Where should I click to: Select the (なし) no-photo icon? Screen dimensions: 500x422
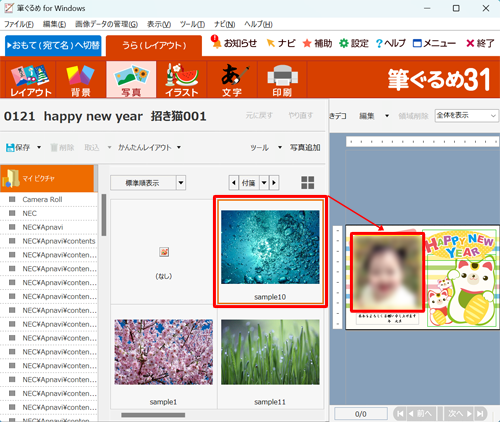[164, 252]
